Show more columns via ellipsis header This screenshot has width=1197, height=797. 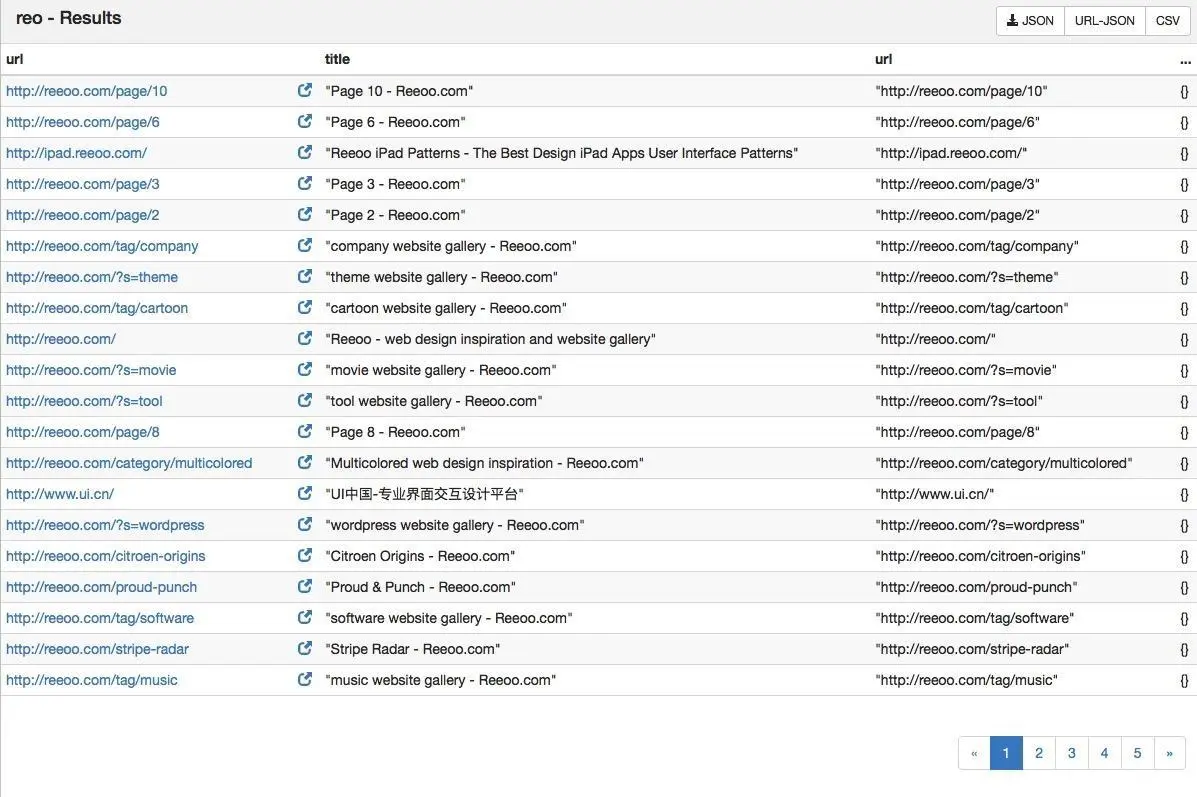point(1185,60)
